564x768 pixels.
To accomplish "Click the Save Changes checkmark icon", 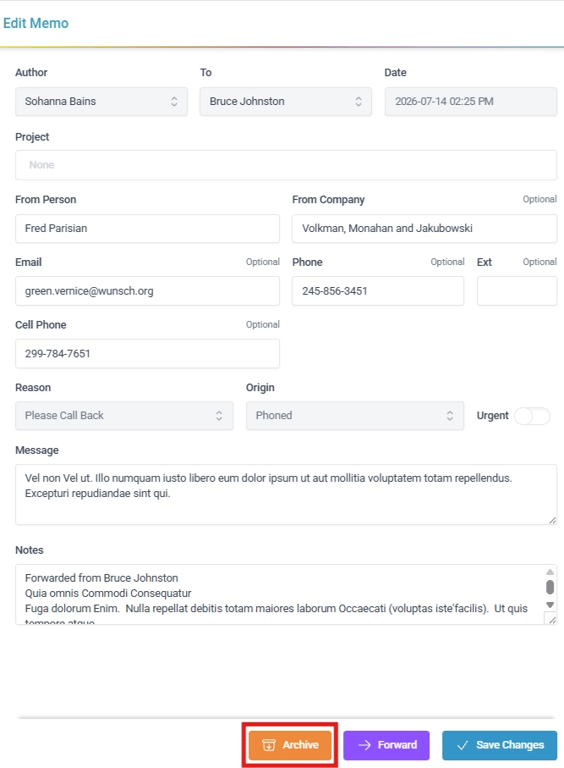I will pyautogui.click(x=462, y=745).
